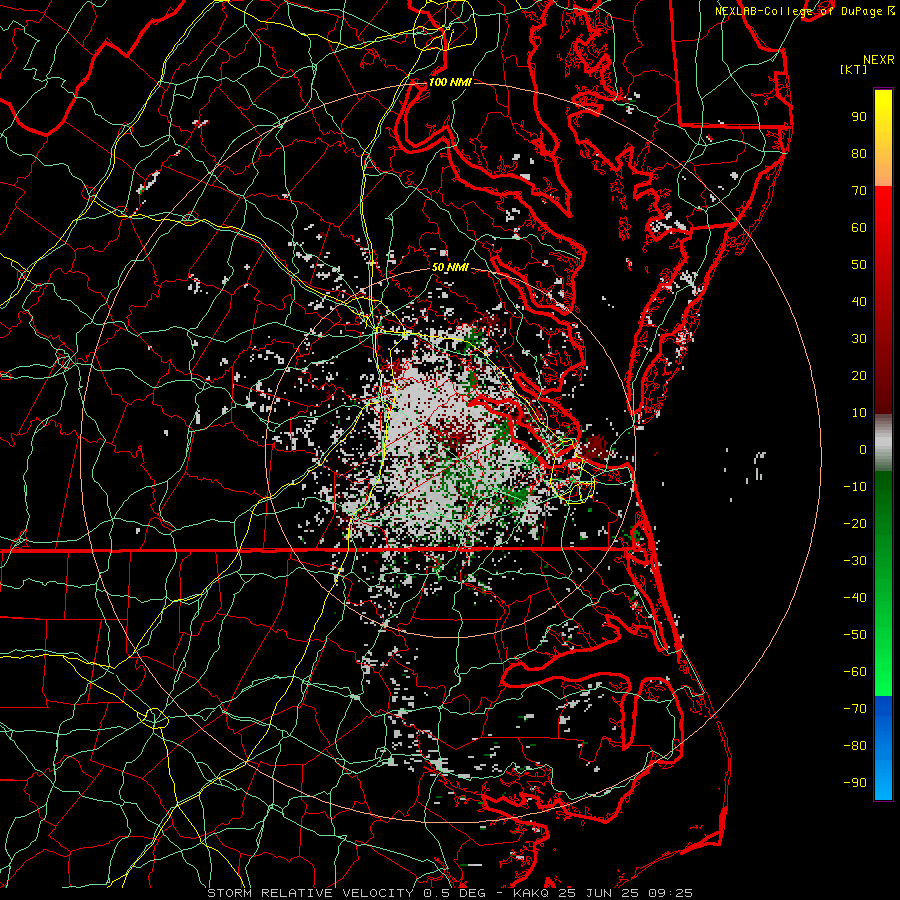
Task: Click the 25 JUN 25 date text
Action: click(600, 893)
